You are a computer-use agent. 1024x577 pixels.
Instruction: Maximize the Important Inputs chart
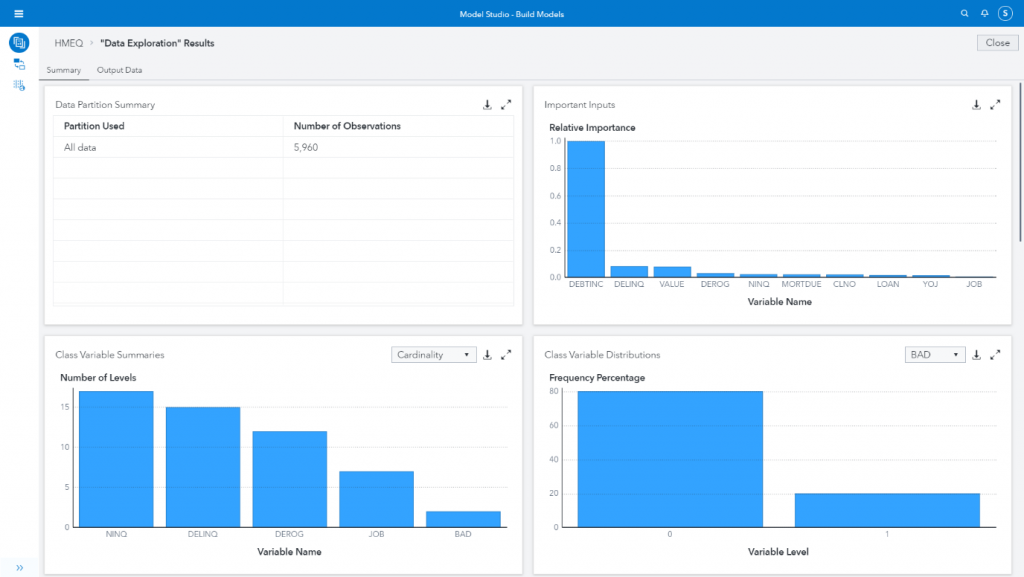[996, 104]
